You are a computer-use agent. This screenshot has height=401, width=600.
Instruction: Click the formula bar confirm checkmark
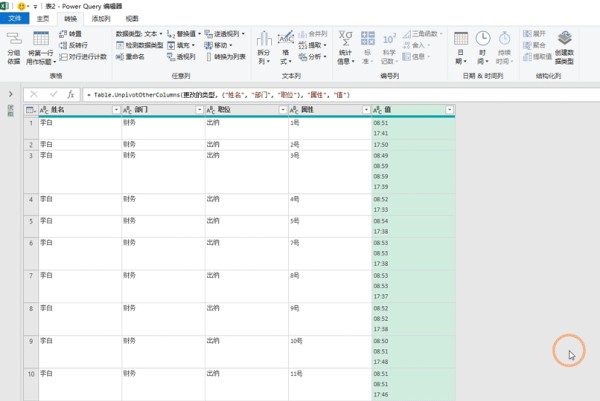(54, 95)
